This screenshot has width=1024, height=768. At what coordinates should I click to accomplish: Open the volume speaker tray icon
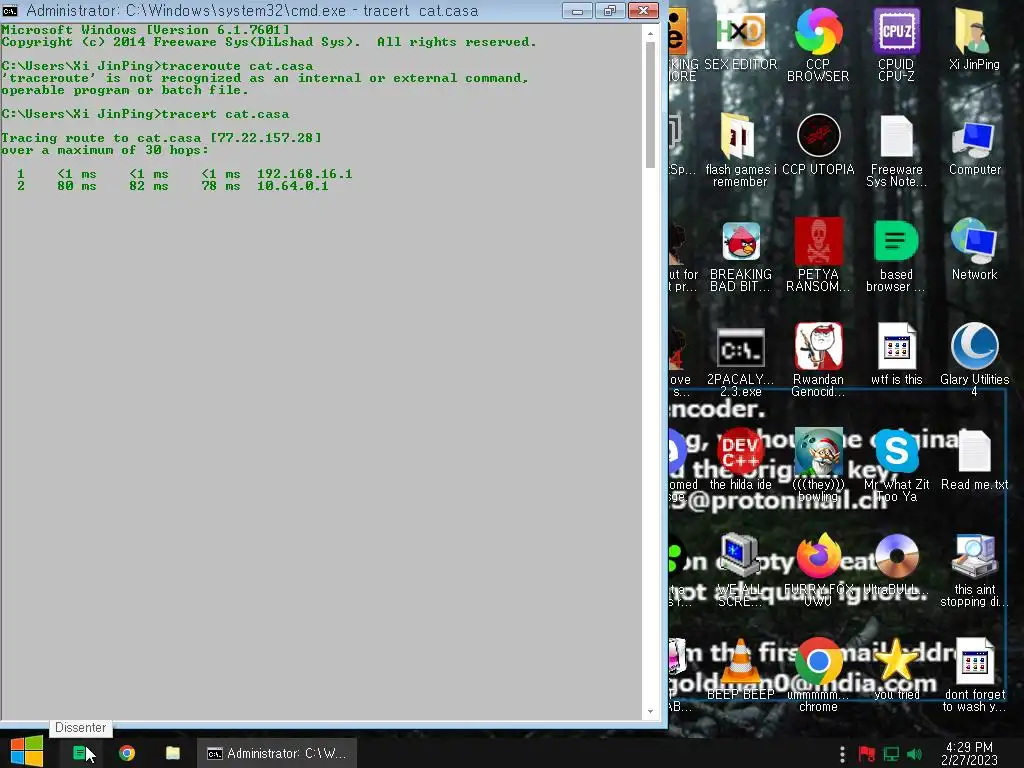(914, 754)
